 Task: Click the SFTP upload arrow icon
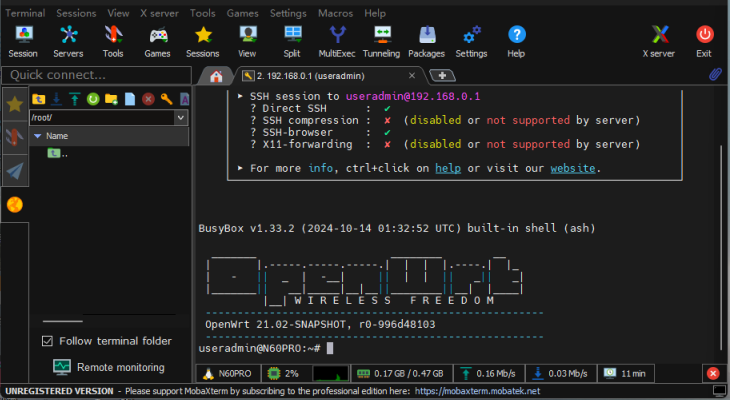[74, 99]
